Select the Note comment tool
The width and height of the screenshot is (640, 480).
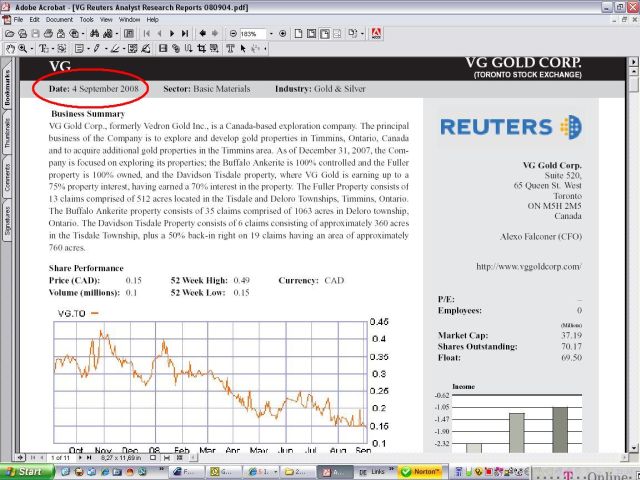click(x=79, y=49)
